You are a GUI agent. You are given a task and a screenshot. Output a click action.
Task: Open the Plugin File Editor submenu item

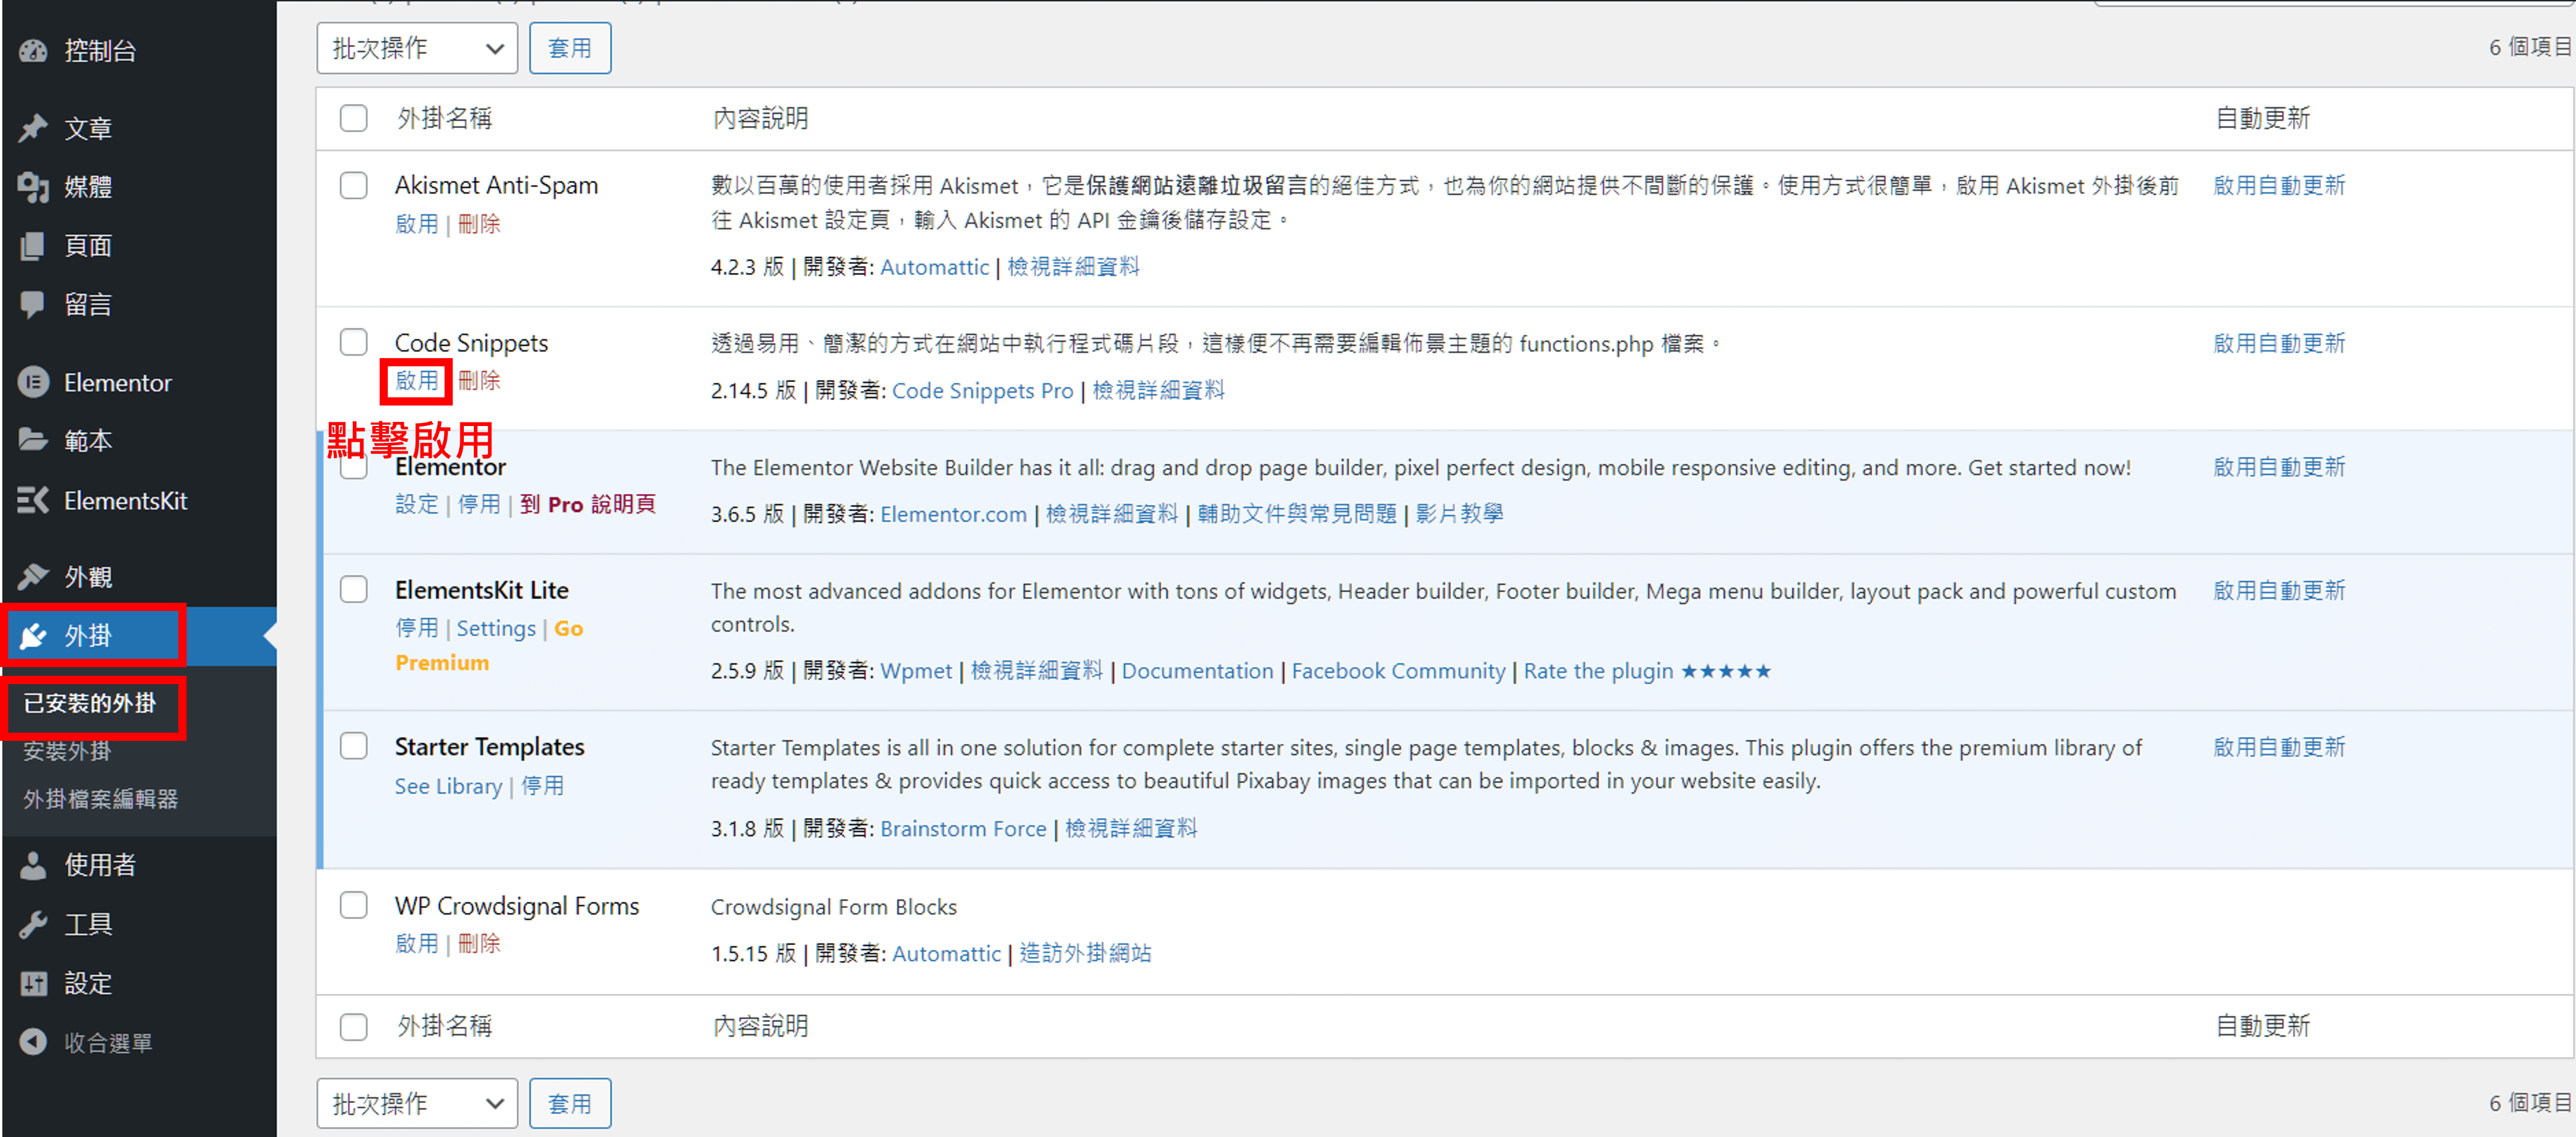click(100, 799)
